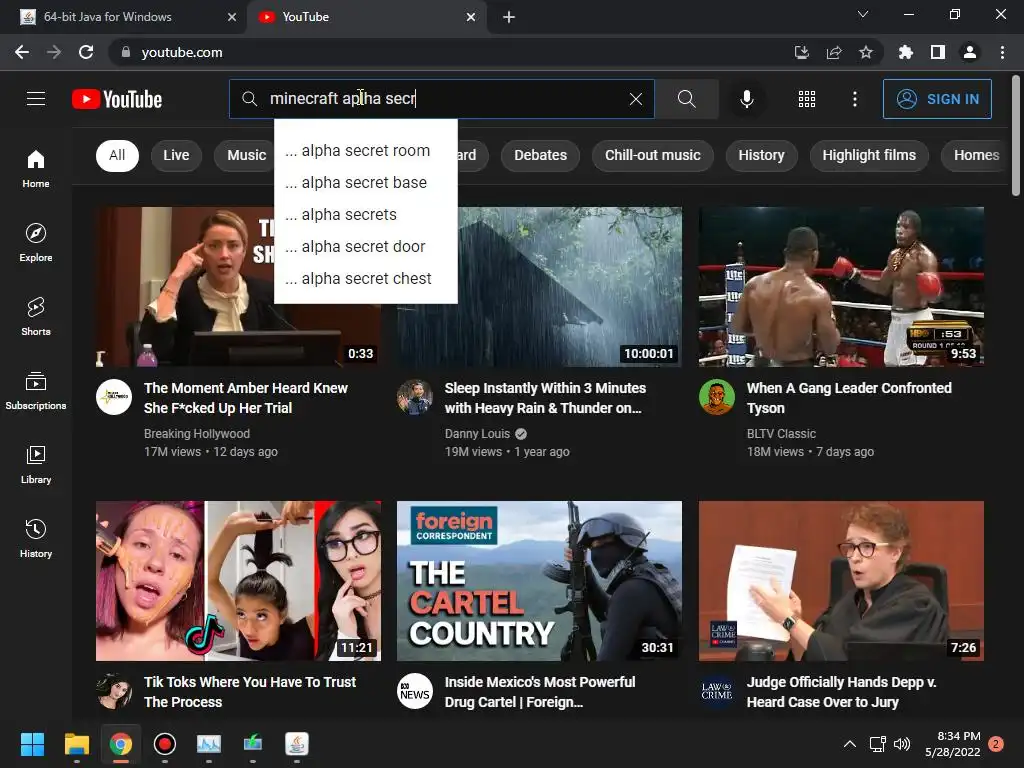Open the Cartel Country video thumbnail
This screenshot has height=768, width=1024.
click(539, 581)
